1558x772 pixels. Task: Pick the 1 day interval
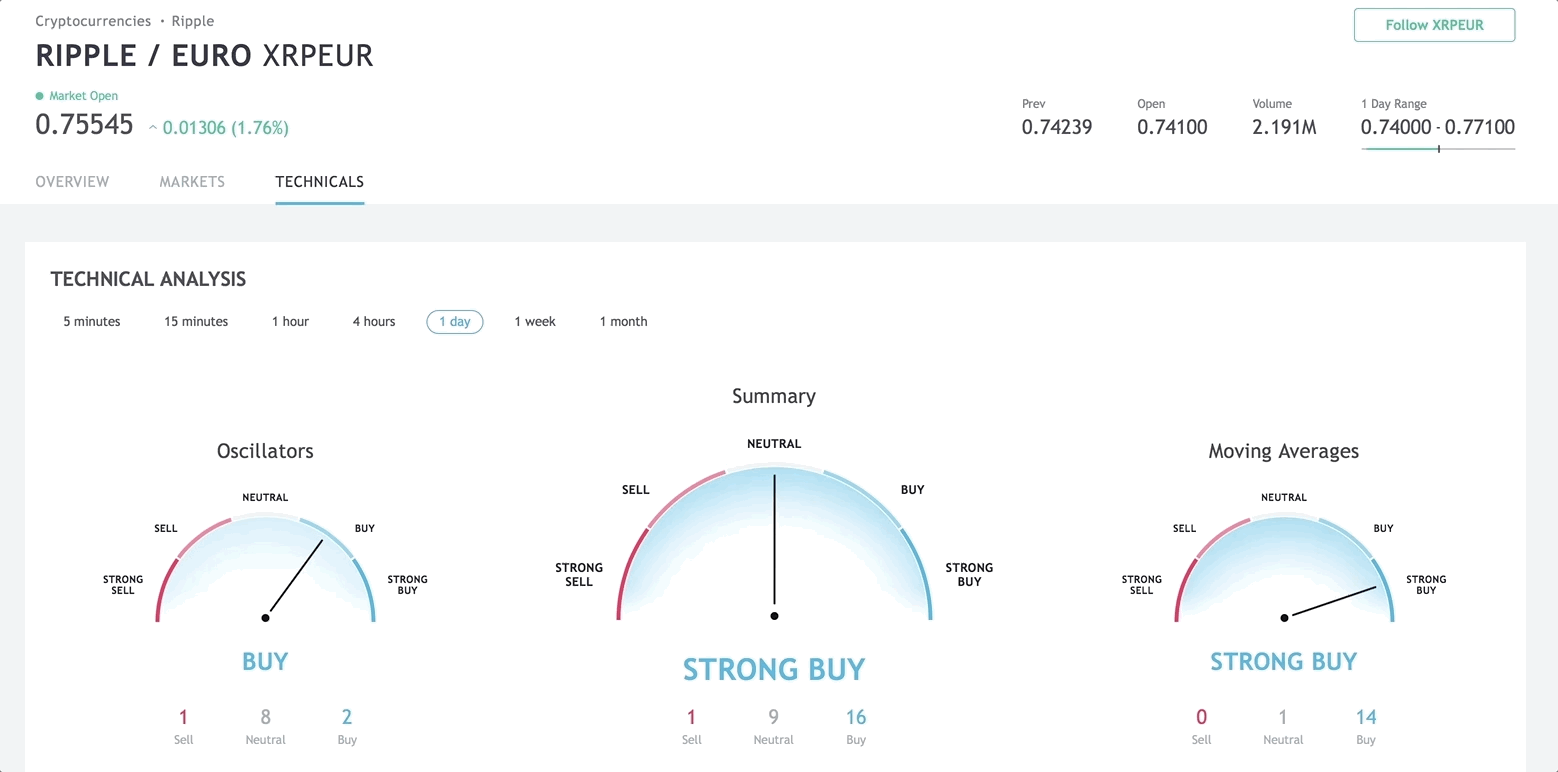[455, 322]
